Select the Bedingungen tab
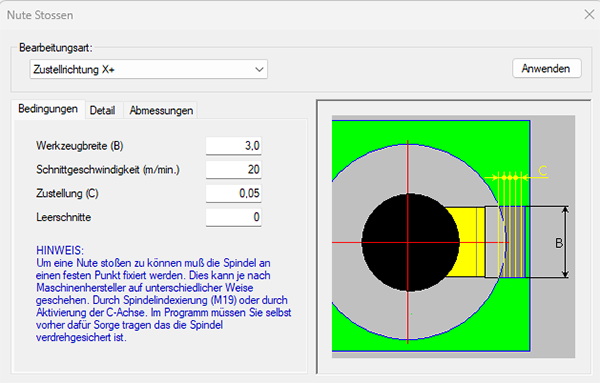Screen dimensions: 600x383 click(48, 109)
